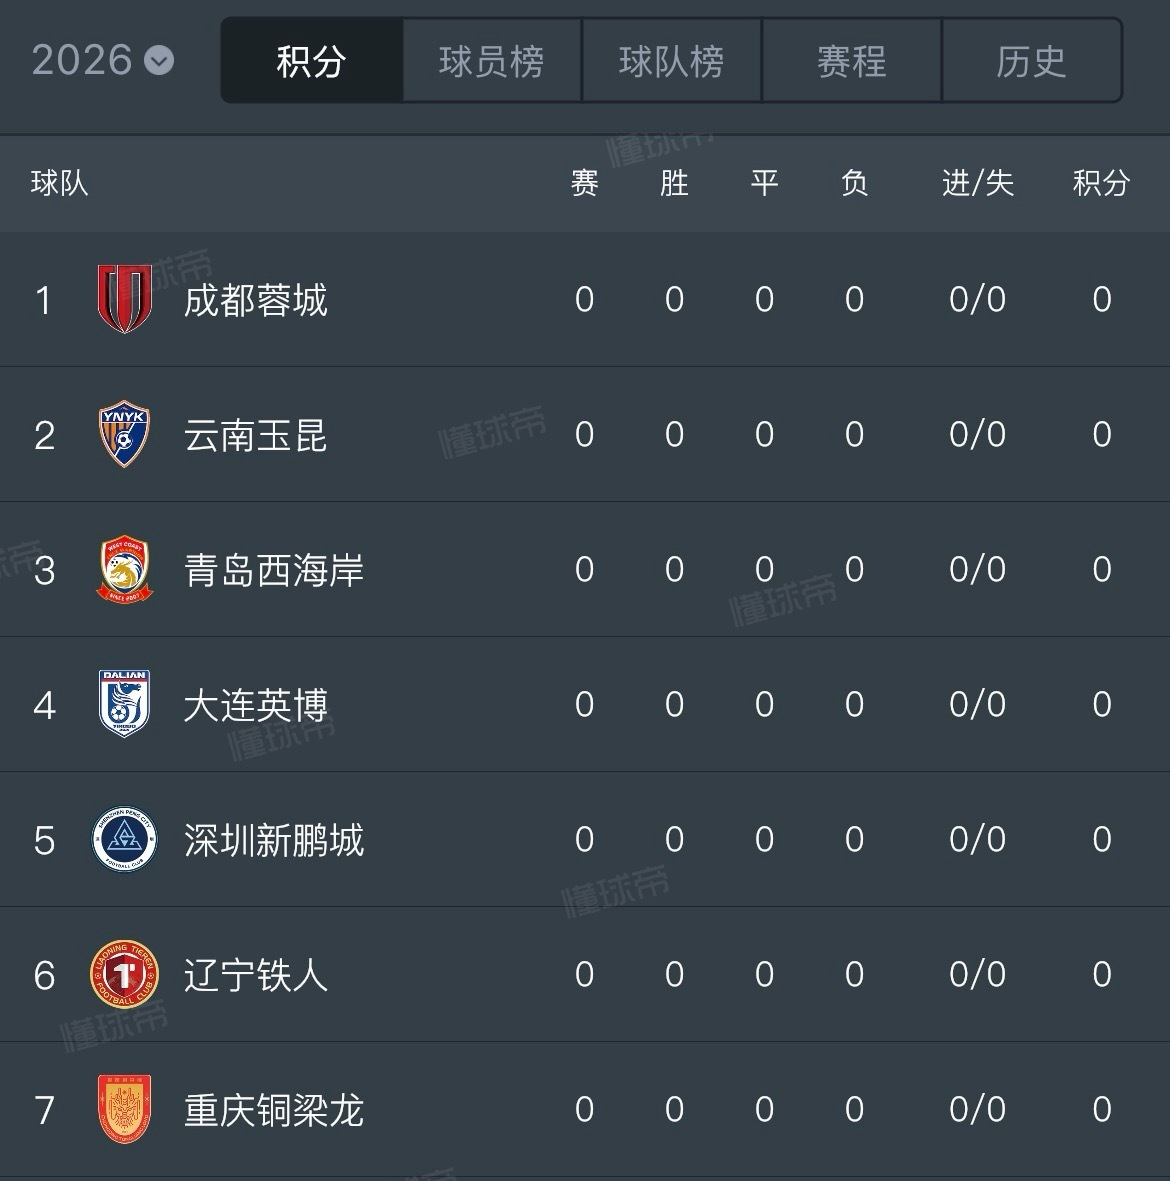
Task: Switch to the 球队榜 tab
Action: 671,61
